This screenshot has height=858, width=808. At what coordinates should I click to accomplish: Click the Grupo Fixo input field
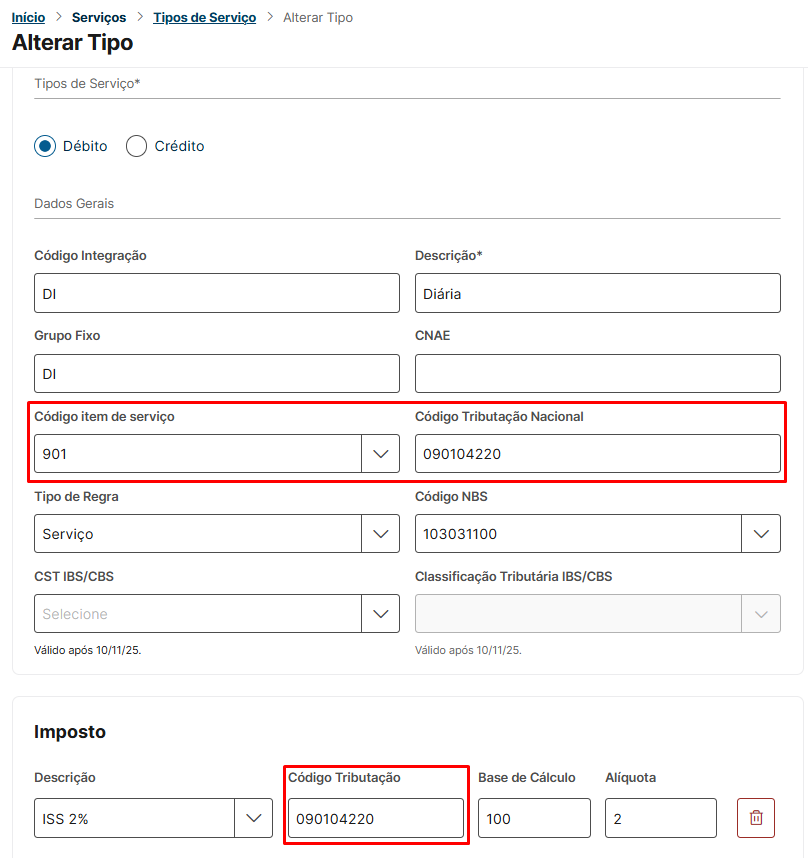pyautogui.click(x=216, y=374)
